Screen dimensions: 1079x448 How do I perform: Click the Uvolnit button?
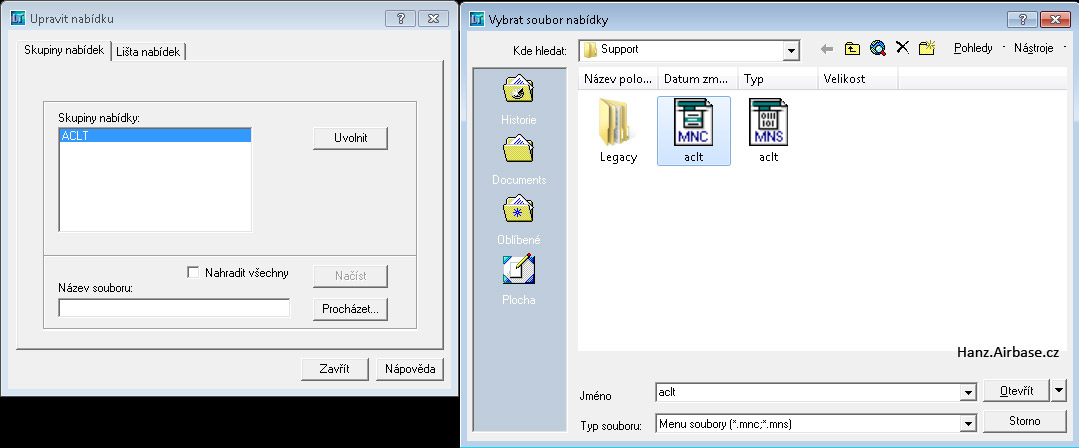[350, 138]
